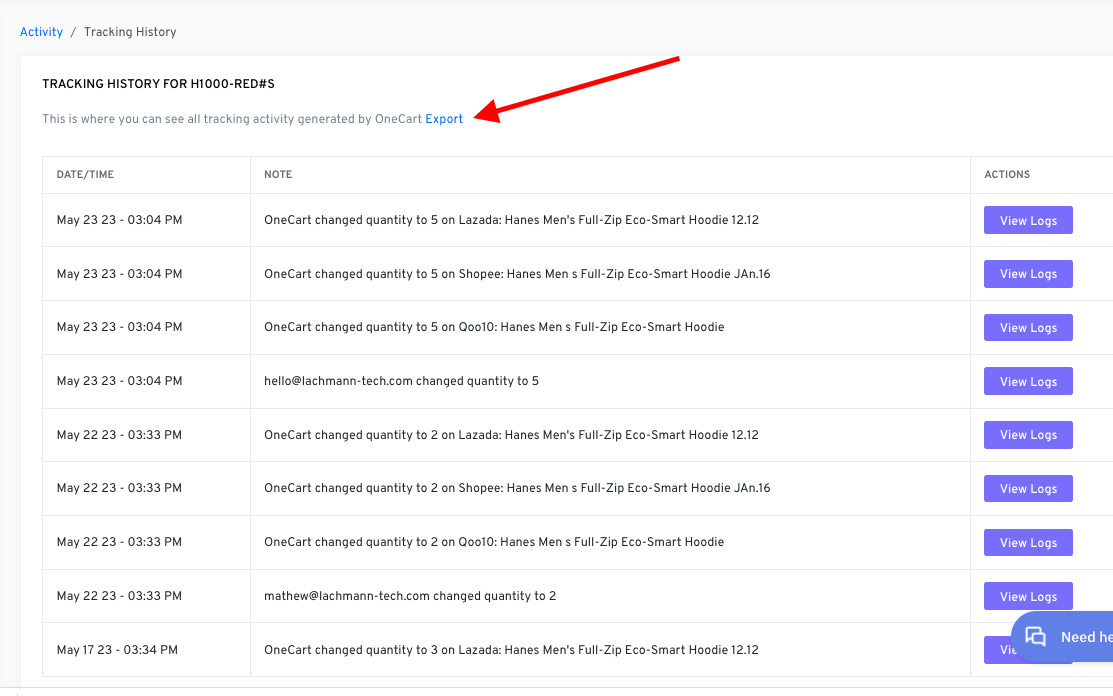Click the hello@lachmann-tech.com quantity note

coord(401,381)
